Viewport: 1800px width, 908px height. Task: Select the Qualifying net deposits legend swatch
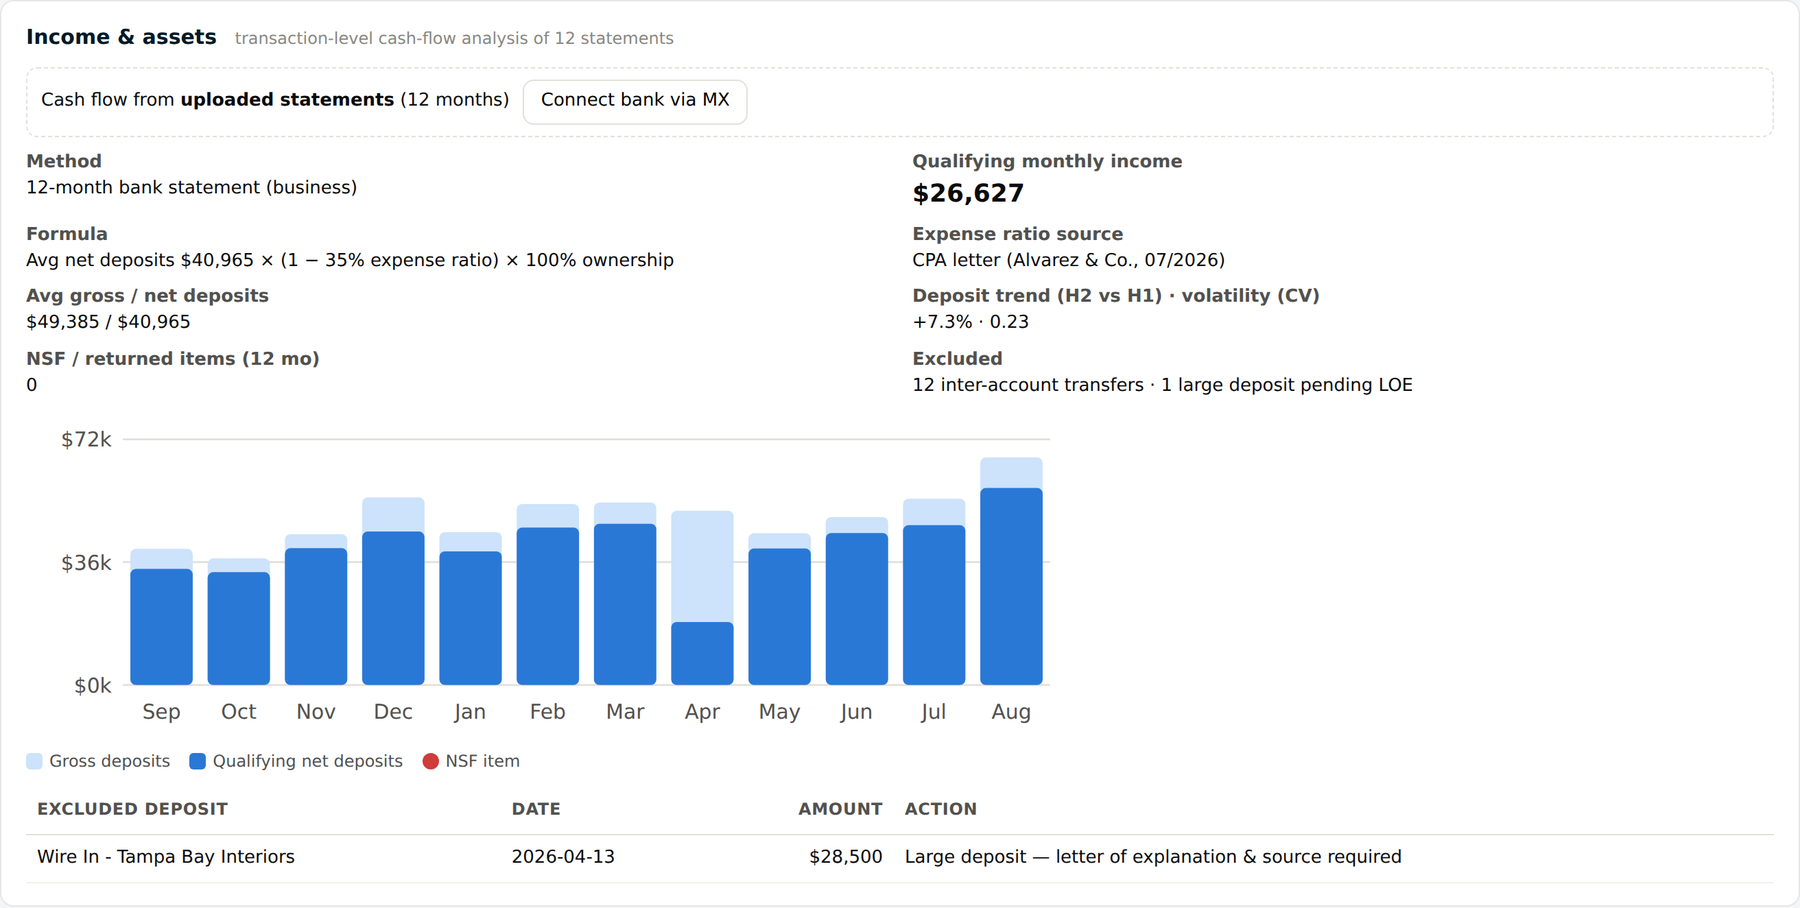(198, 761)
